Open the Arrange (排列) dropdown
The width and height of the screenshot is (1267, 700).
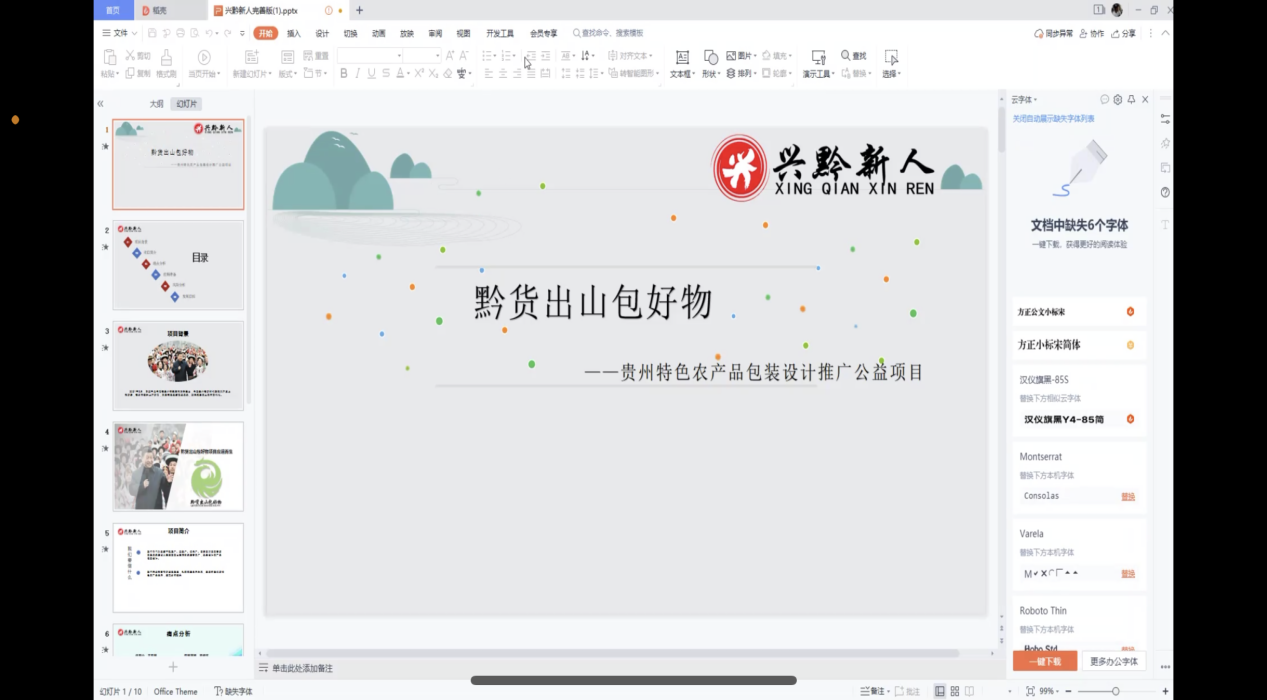pyautogui.click(x=741, y=73)
